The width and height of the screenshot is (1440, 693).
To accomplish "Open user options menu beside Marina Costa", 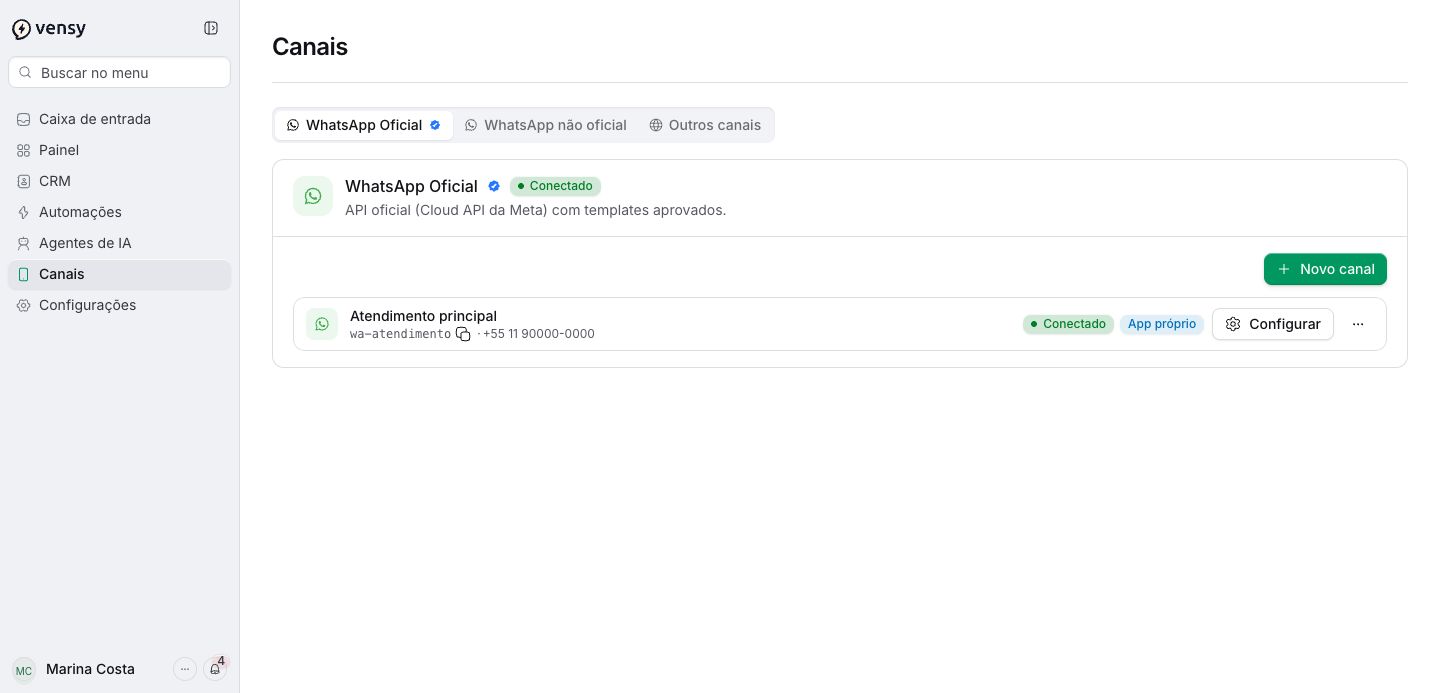I will pyautogui.click(x=185, y=669).
